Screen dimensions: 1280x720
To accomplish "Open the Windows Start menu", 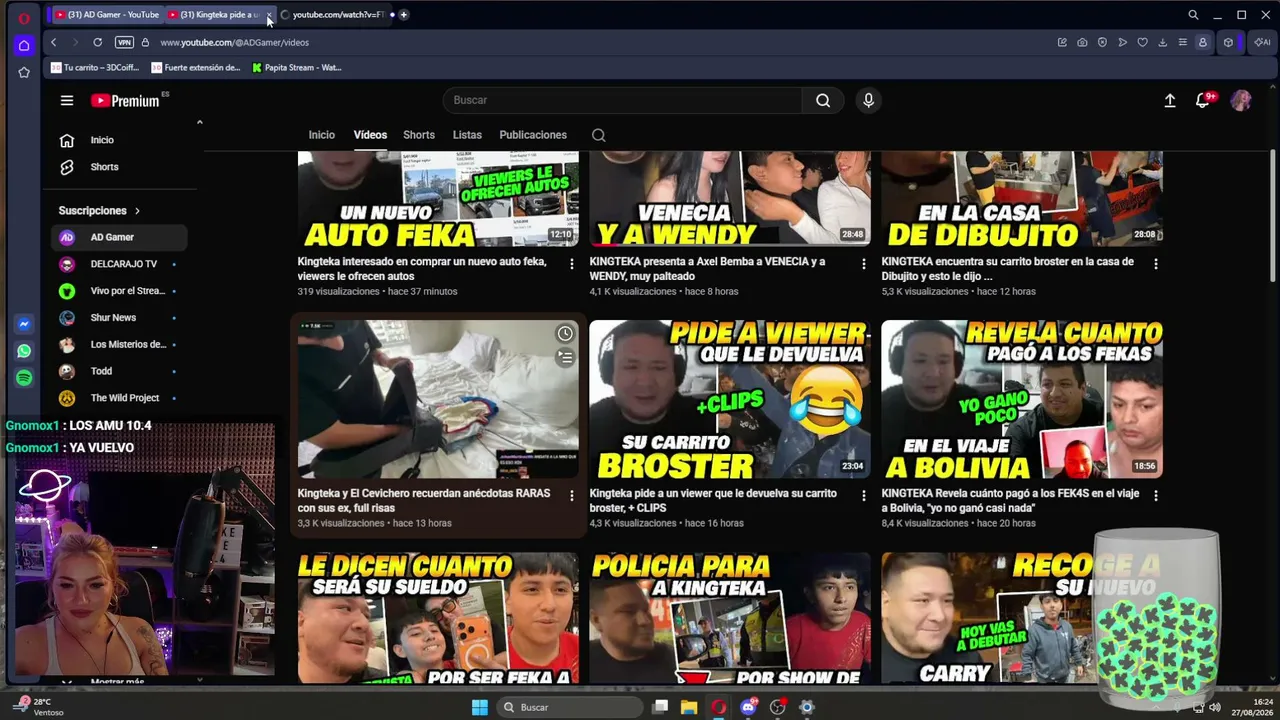I will click(480, 707).
